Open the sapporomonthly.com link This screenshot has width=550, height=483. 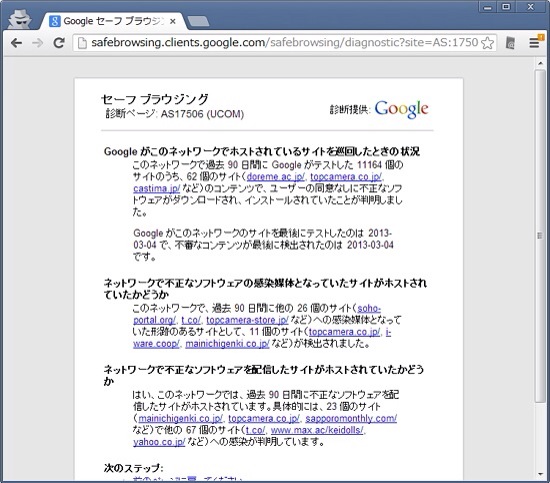click(351, 418)
